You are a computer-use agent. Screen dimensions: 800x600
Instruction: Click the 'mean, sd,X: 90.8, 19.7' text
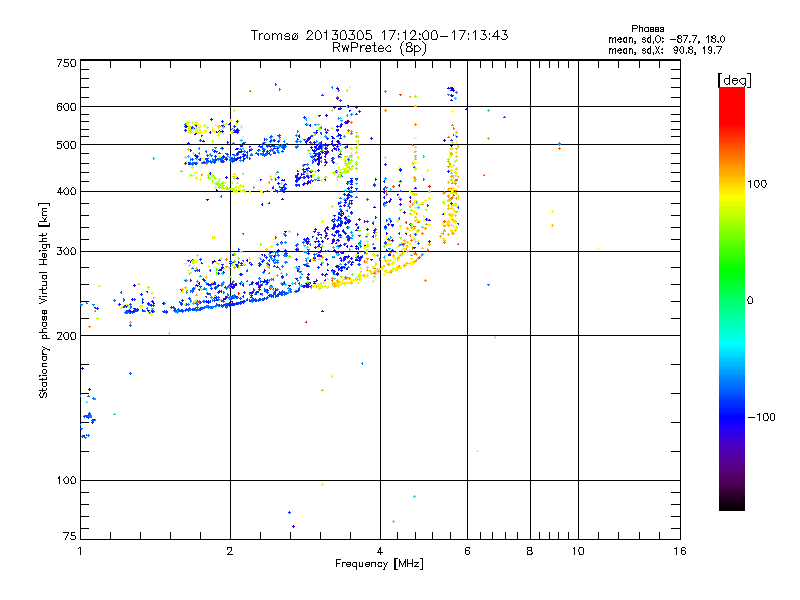[x=665, y=50]
